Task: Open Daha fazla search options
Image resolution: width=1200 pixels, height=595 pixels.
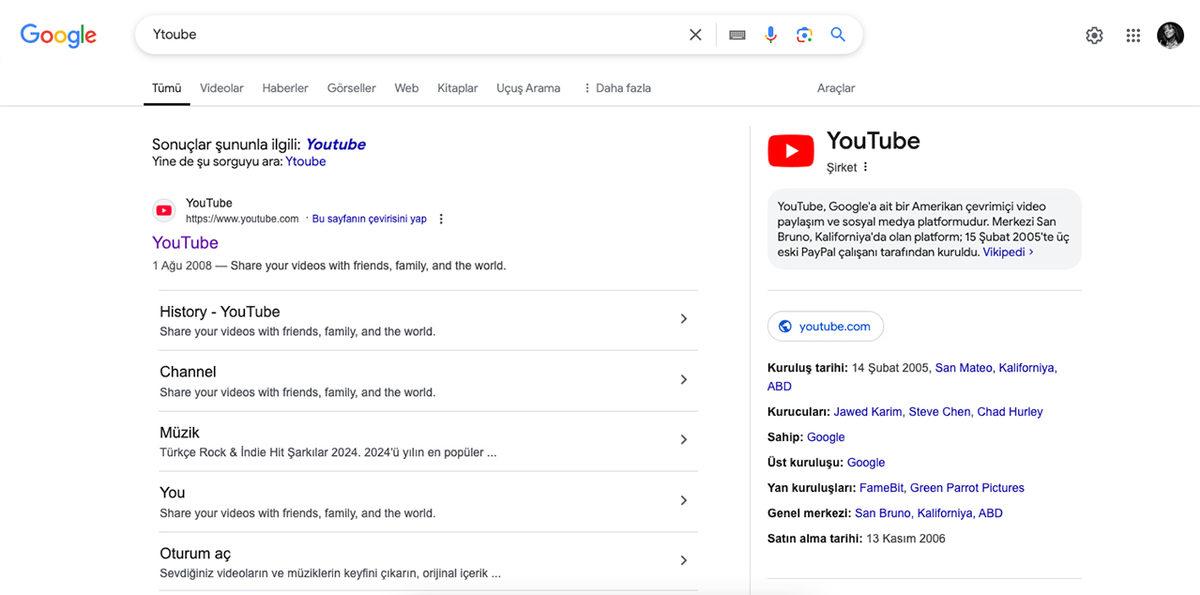Action: [x=617, y=88]
